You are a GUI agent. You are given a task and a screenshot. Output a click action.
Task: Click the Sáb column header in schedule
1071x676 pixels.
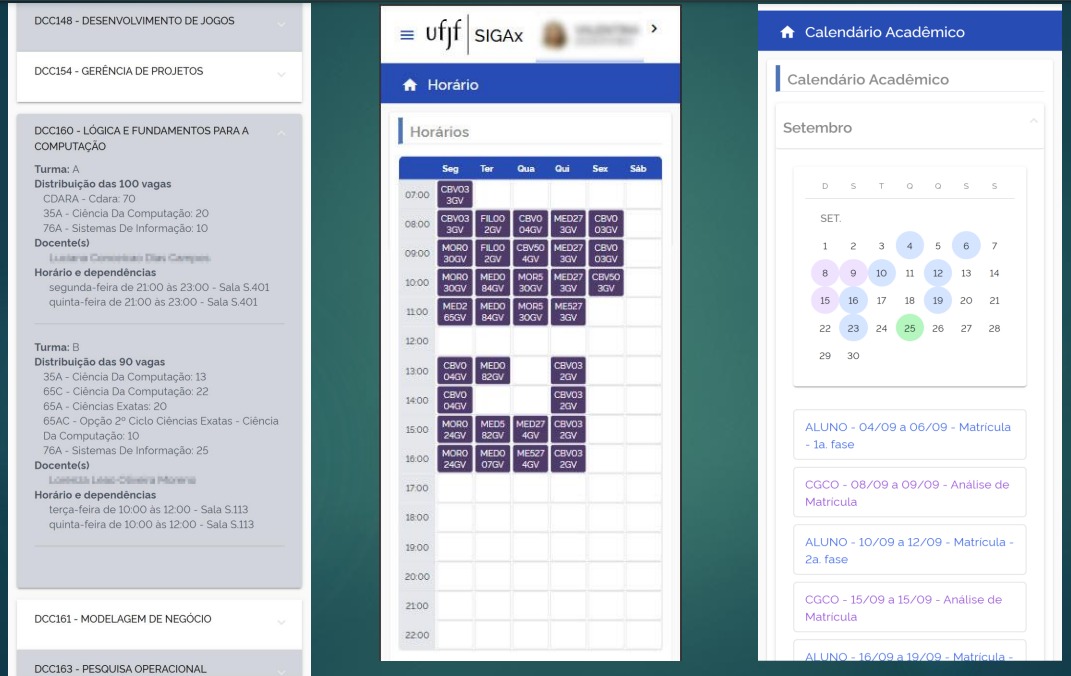(x=638, y=169)
